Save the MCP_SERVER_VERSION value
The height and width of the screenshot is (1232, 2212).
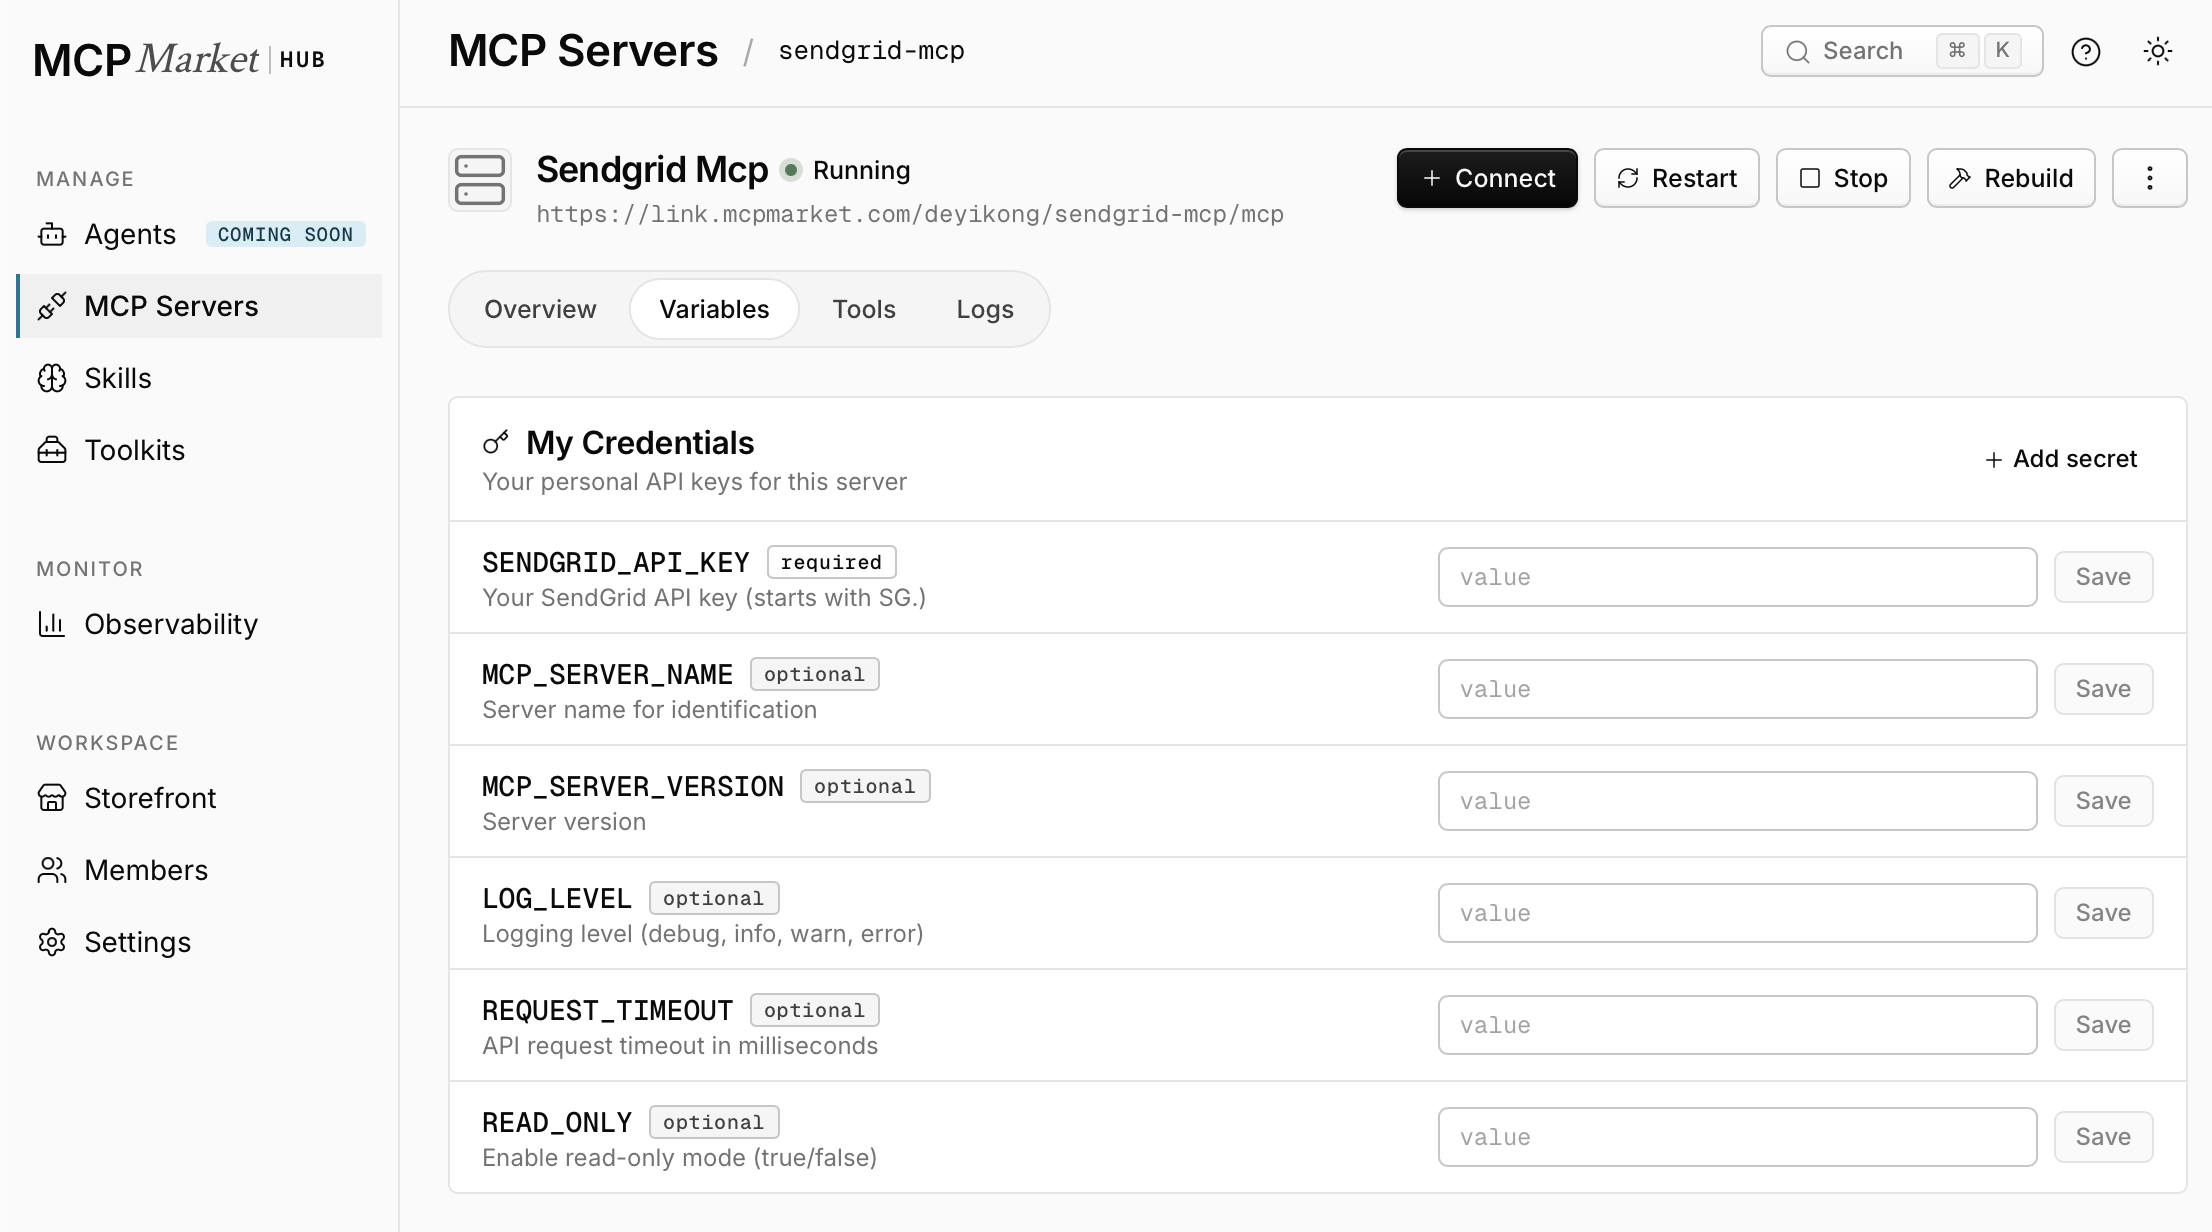(2103, 801)
